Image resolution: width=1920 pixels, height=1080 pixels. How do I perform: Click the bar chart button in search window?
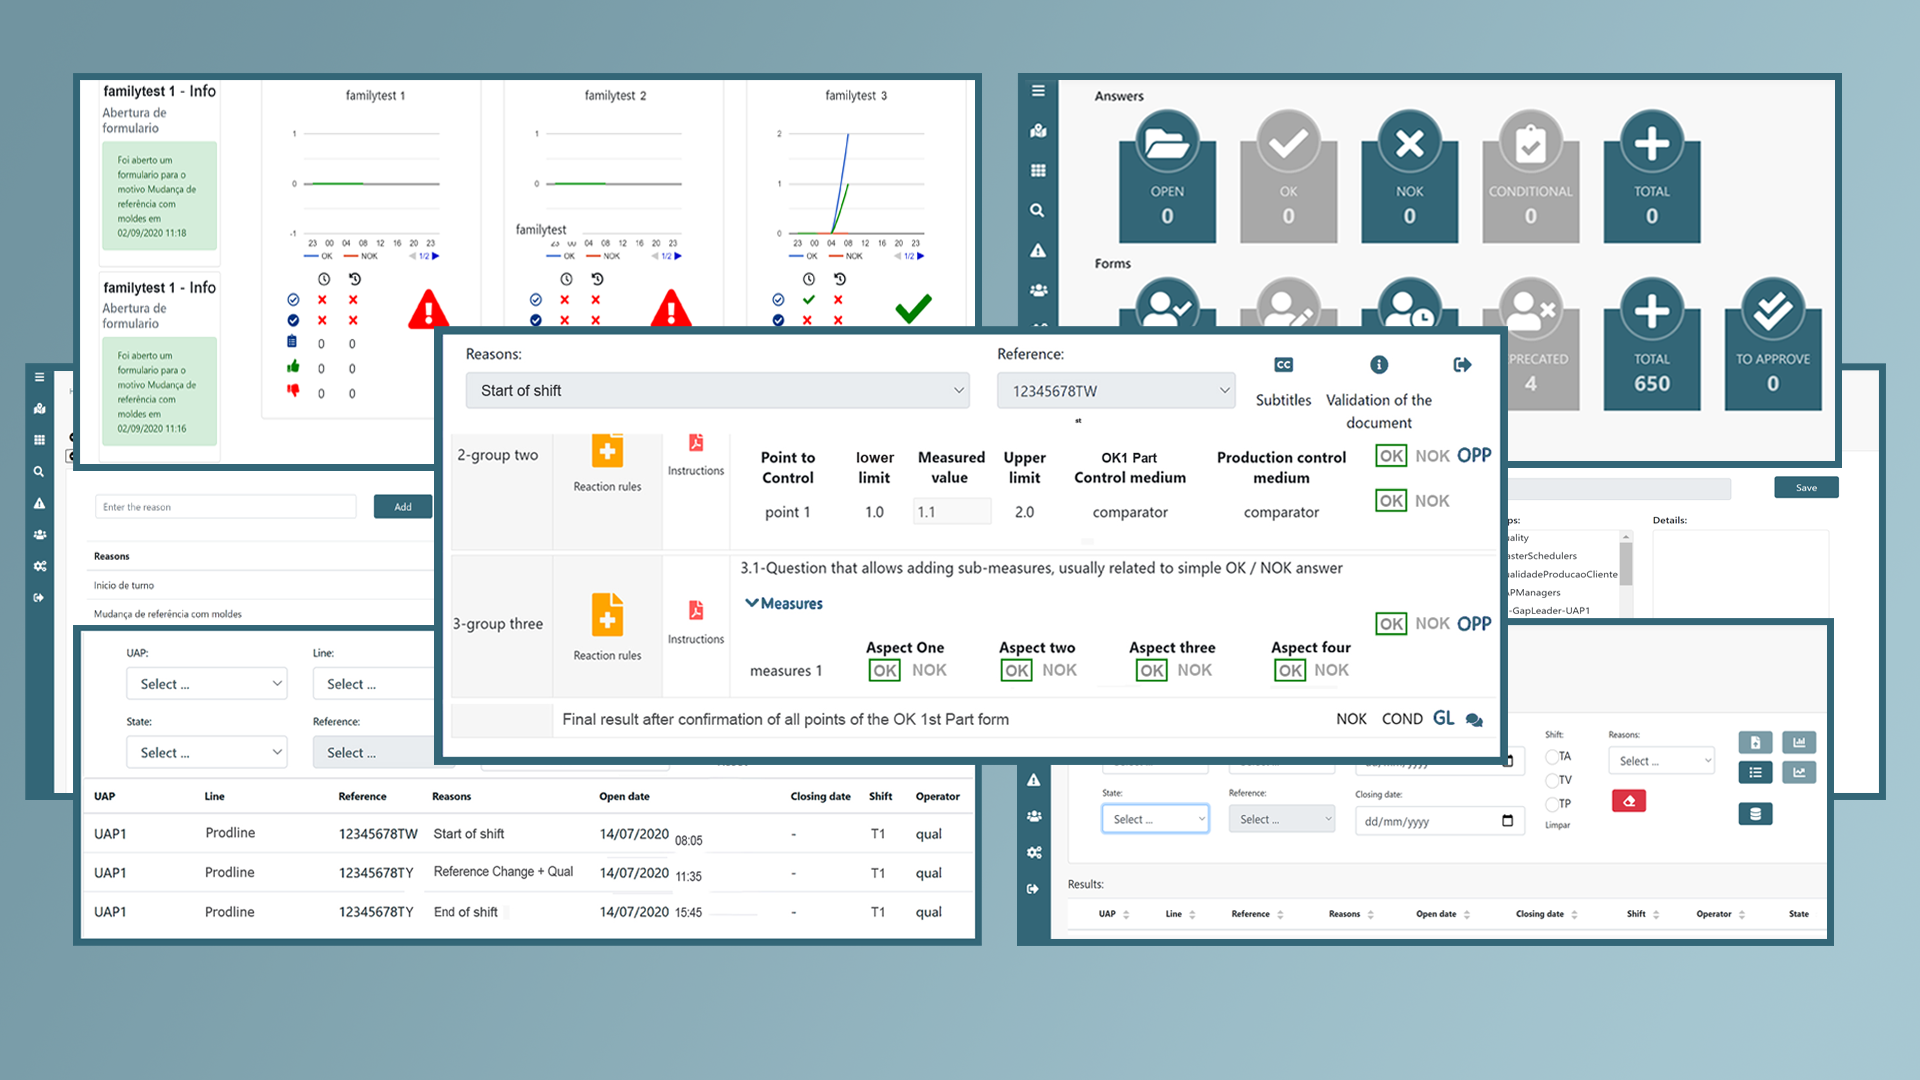(x=1799, y=742)
